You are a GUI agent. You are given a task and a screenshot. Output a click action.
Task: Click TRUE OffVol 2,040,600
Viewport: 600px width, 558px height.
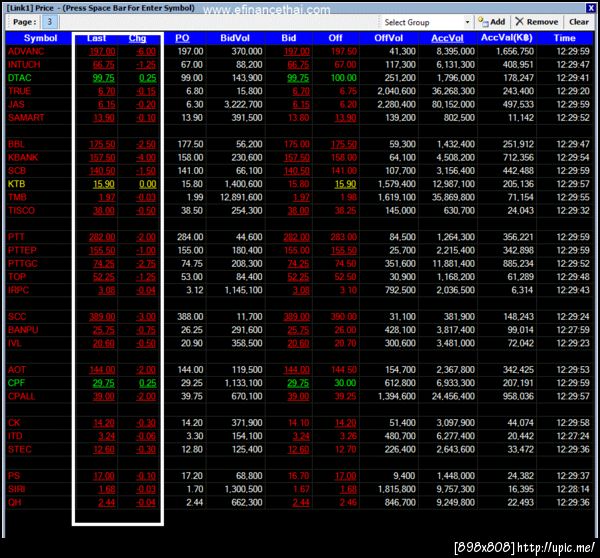pyautogui.click(x=396, y=91)
